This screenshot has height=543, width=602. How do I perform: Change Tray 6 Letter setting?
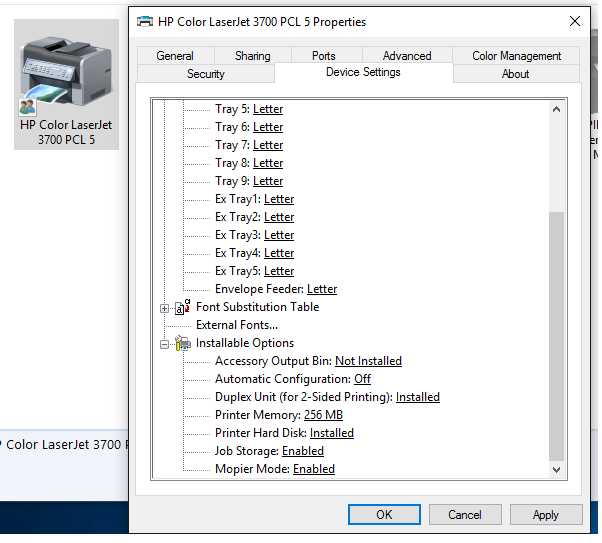pos(268,127)
